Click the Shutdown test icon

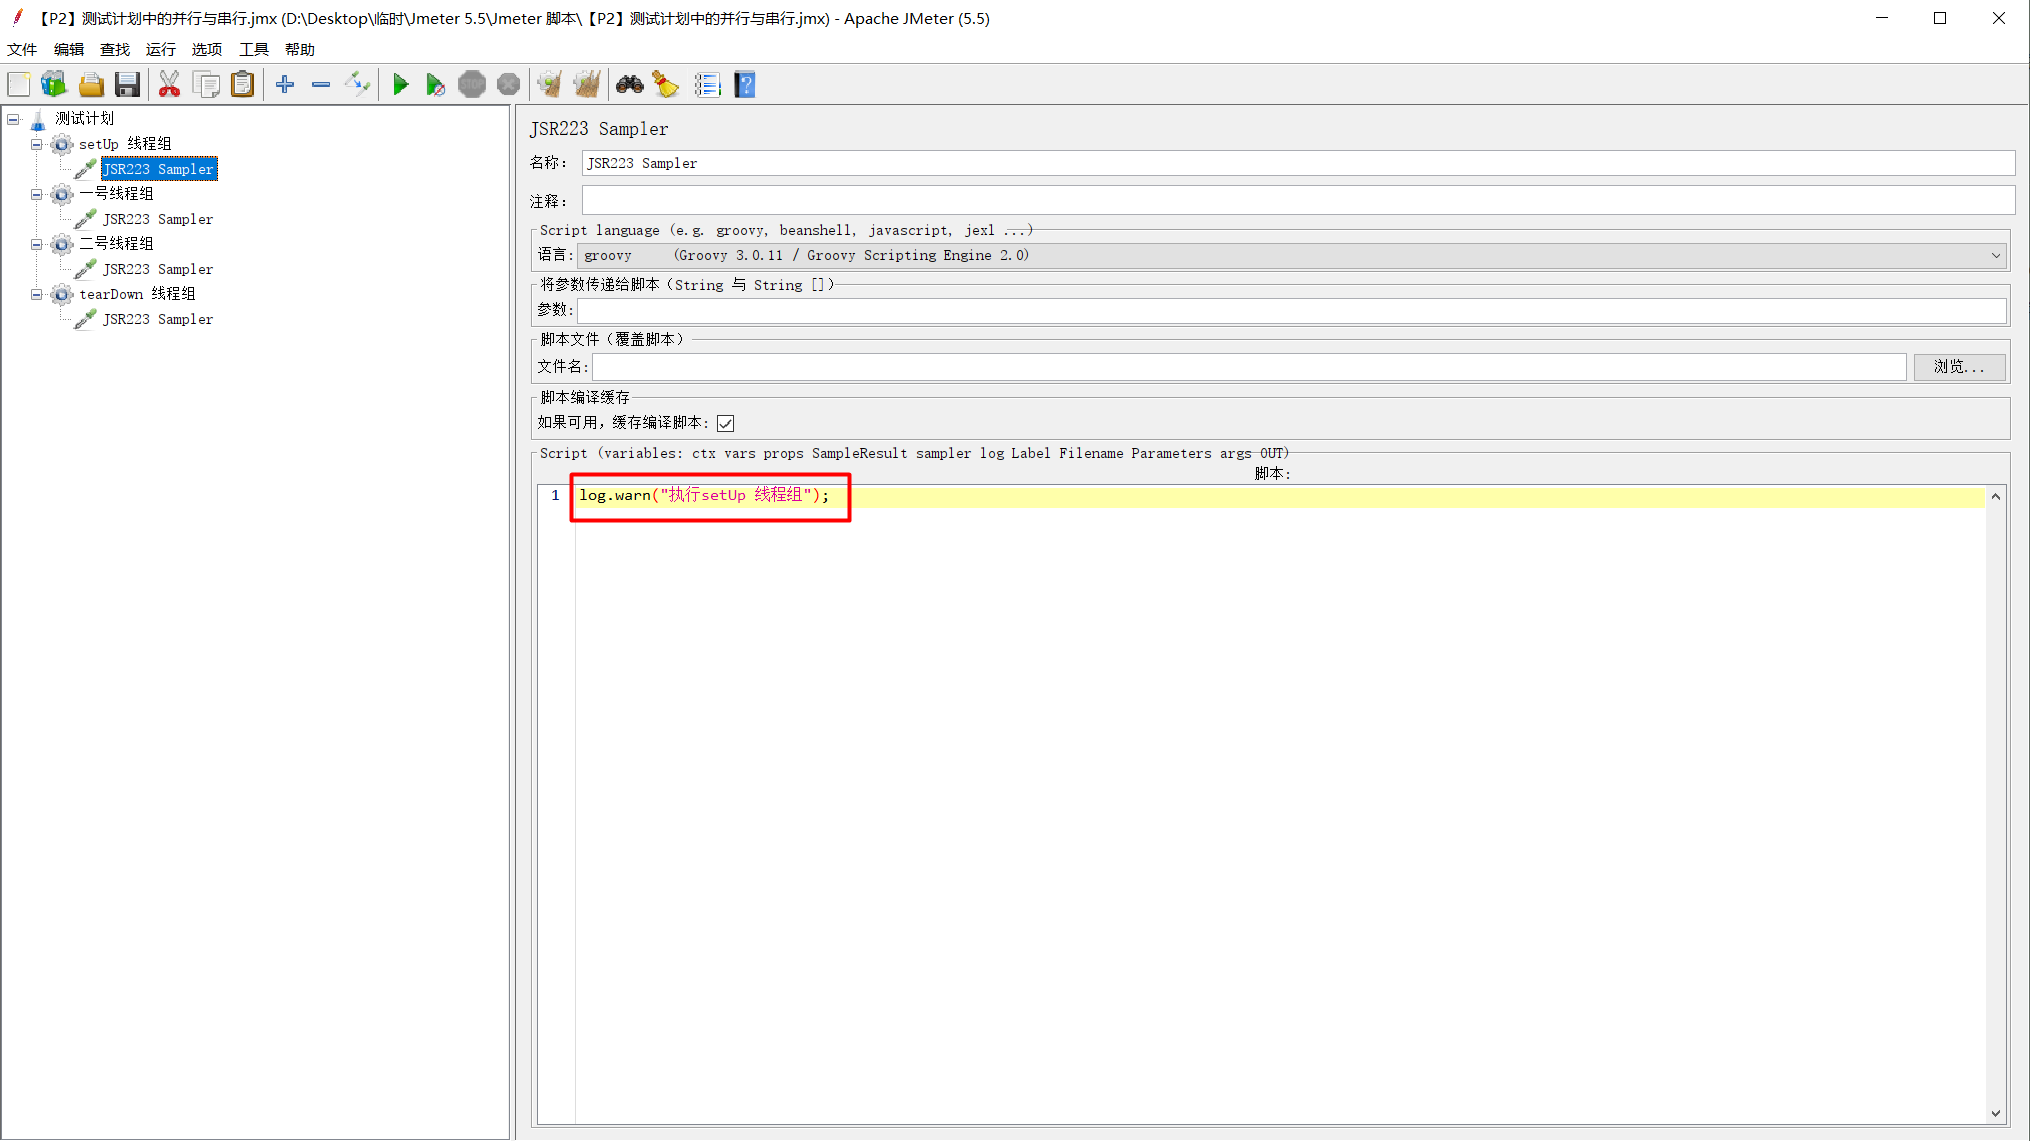(x=508, y=85)
